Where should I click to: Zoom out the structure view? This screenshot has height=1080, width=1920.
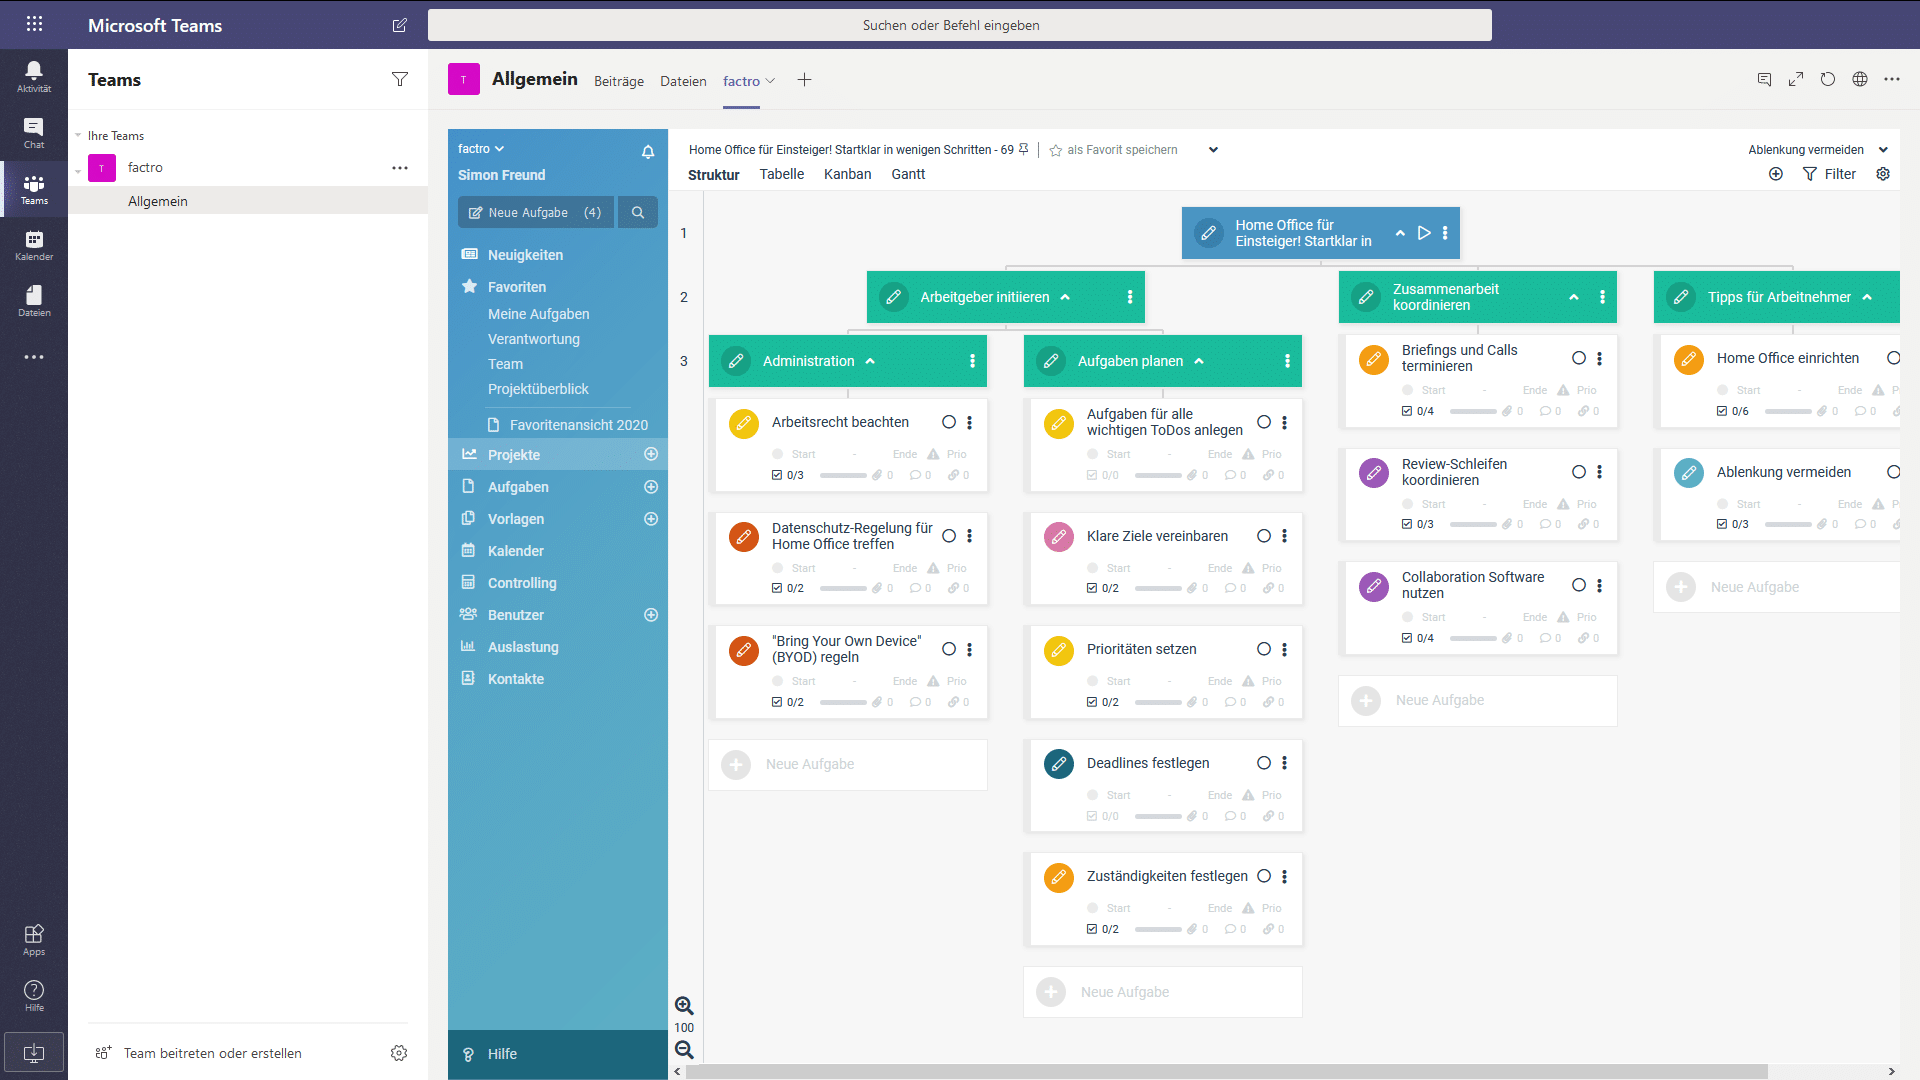tap(684, 1049)
